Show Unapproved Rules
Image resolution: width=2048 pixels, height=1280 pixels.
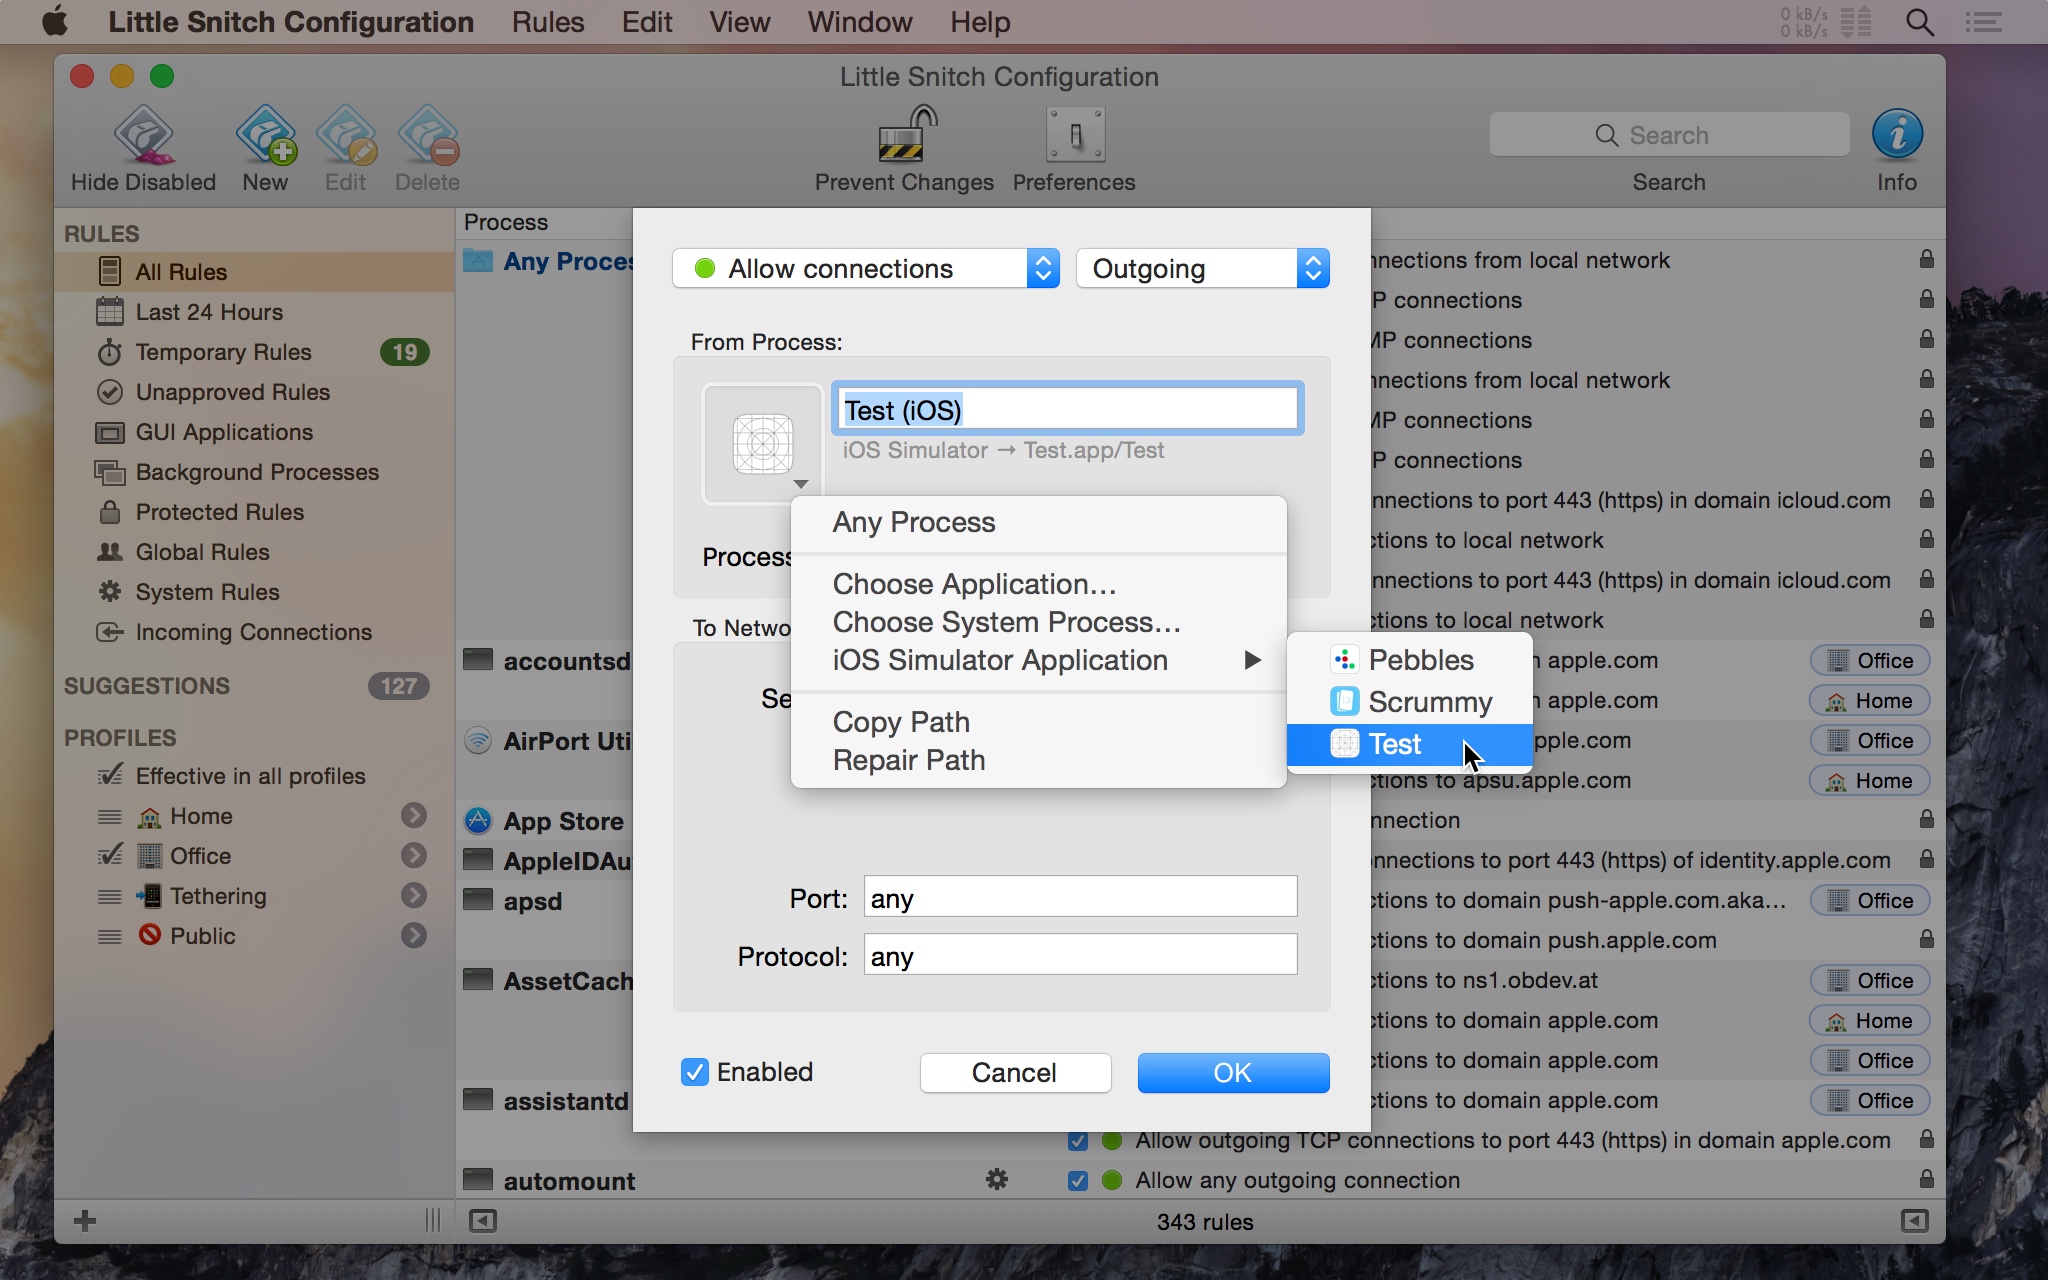click(255, 392)
